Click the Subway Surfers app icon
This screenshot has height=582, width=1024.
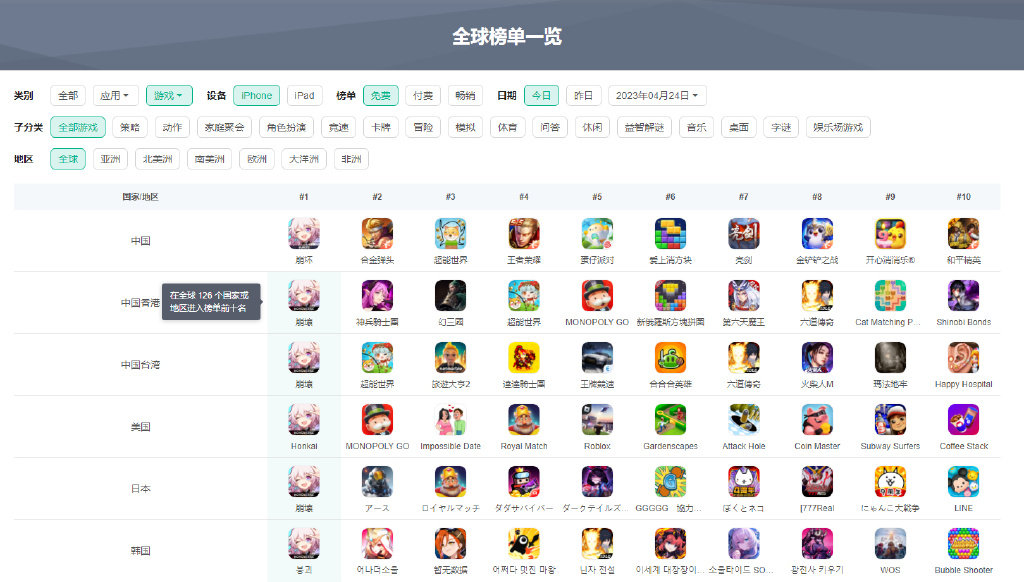(x=890, y=419)
